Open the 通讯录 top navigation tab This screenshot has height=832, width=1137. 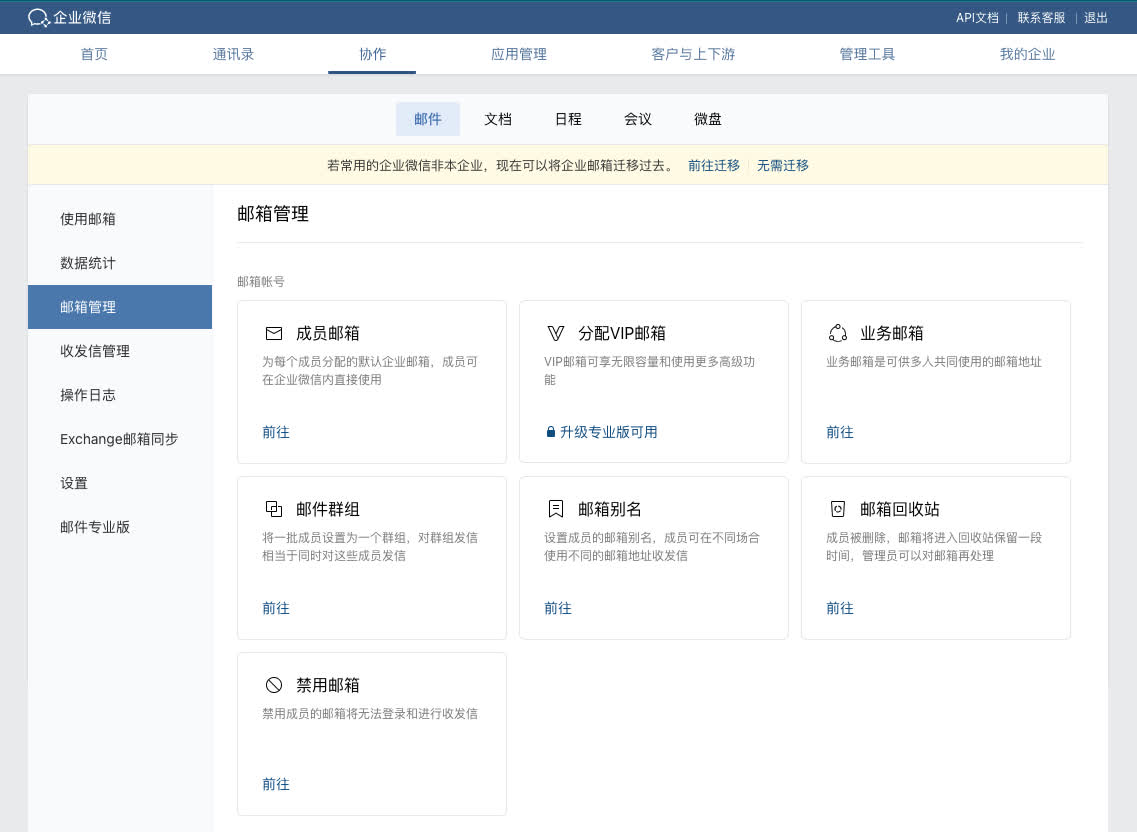pyautogui.click(x=233, y=54)
